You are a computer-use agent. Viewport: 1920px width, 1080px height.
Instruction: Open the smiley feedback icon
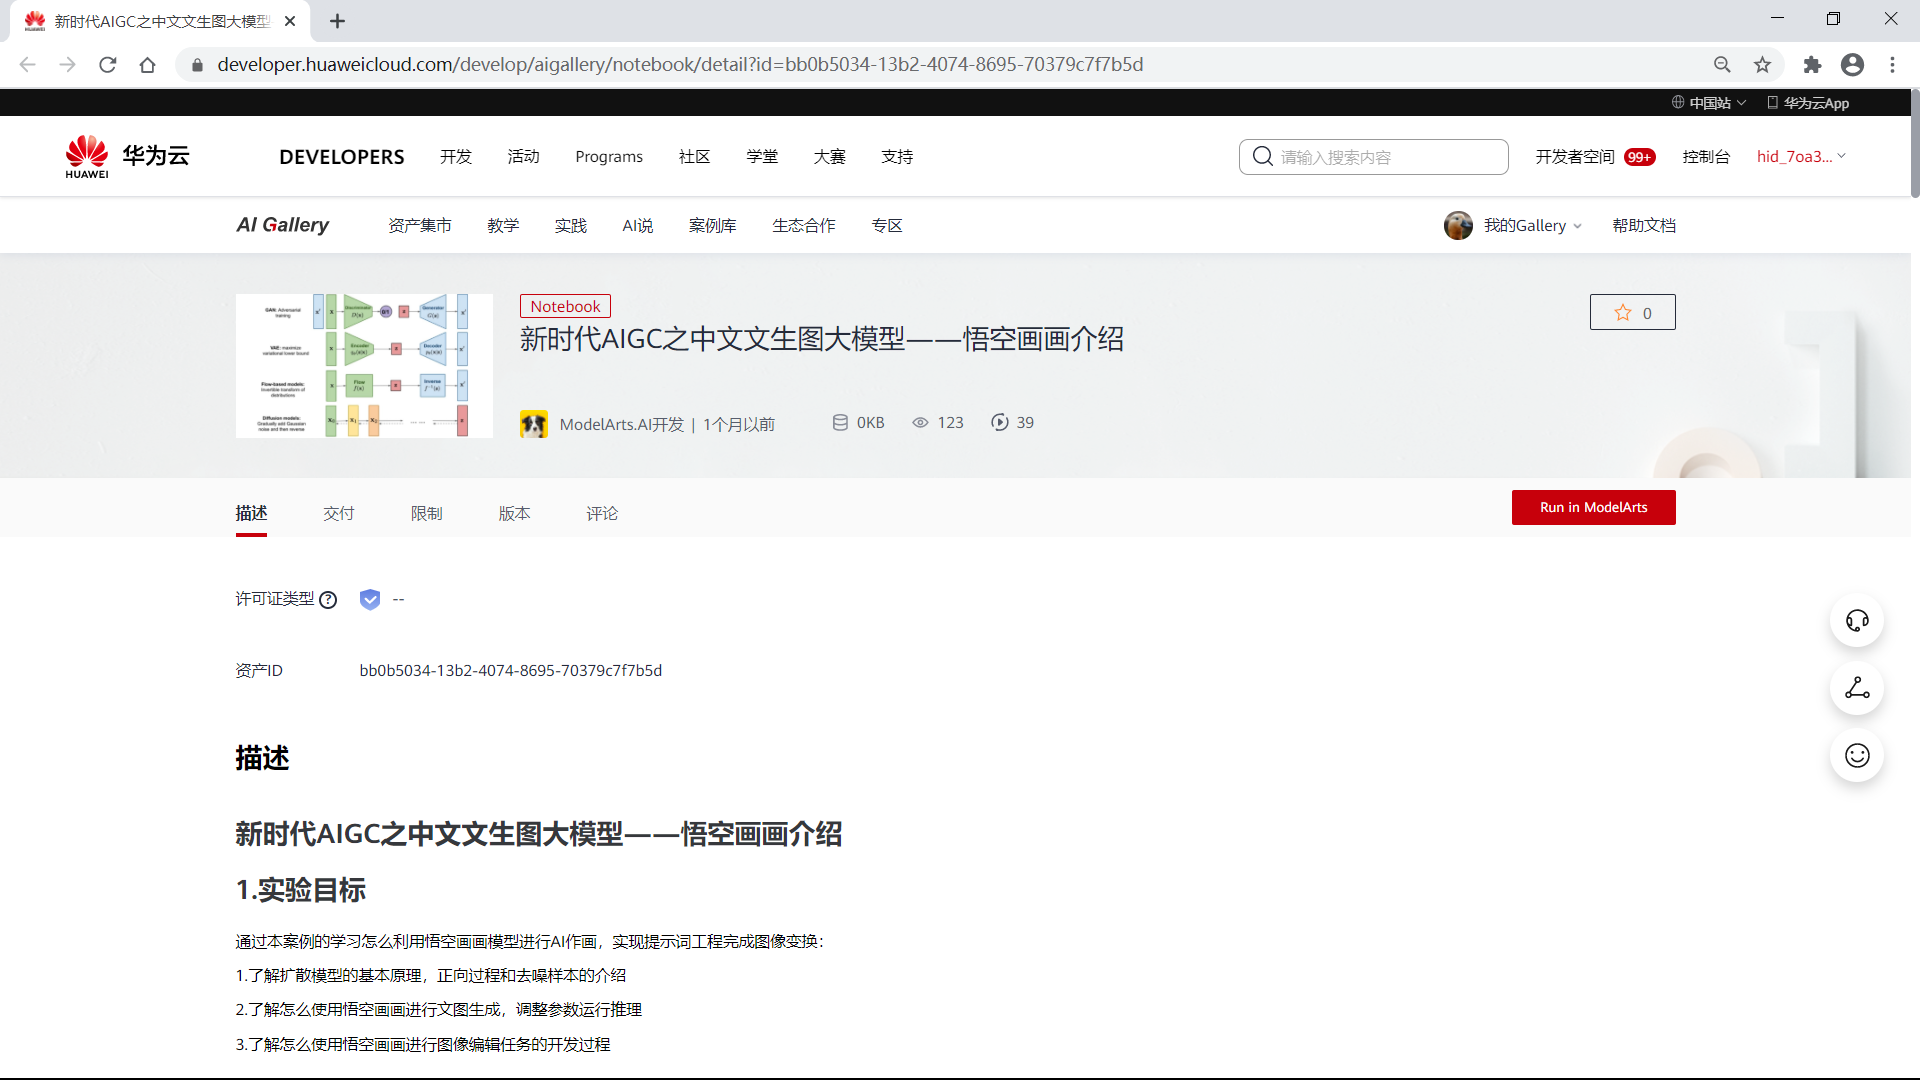click(x=1857, y=756)
